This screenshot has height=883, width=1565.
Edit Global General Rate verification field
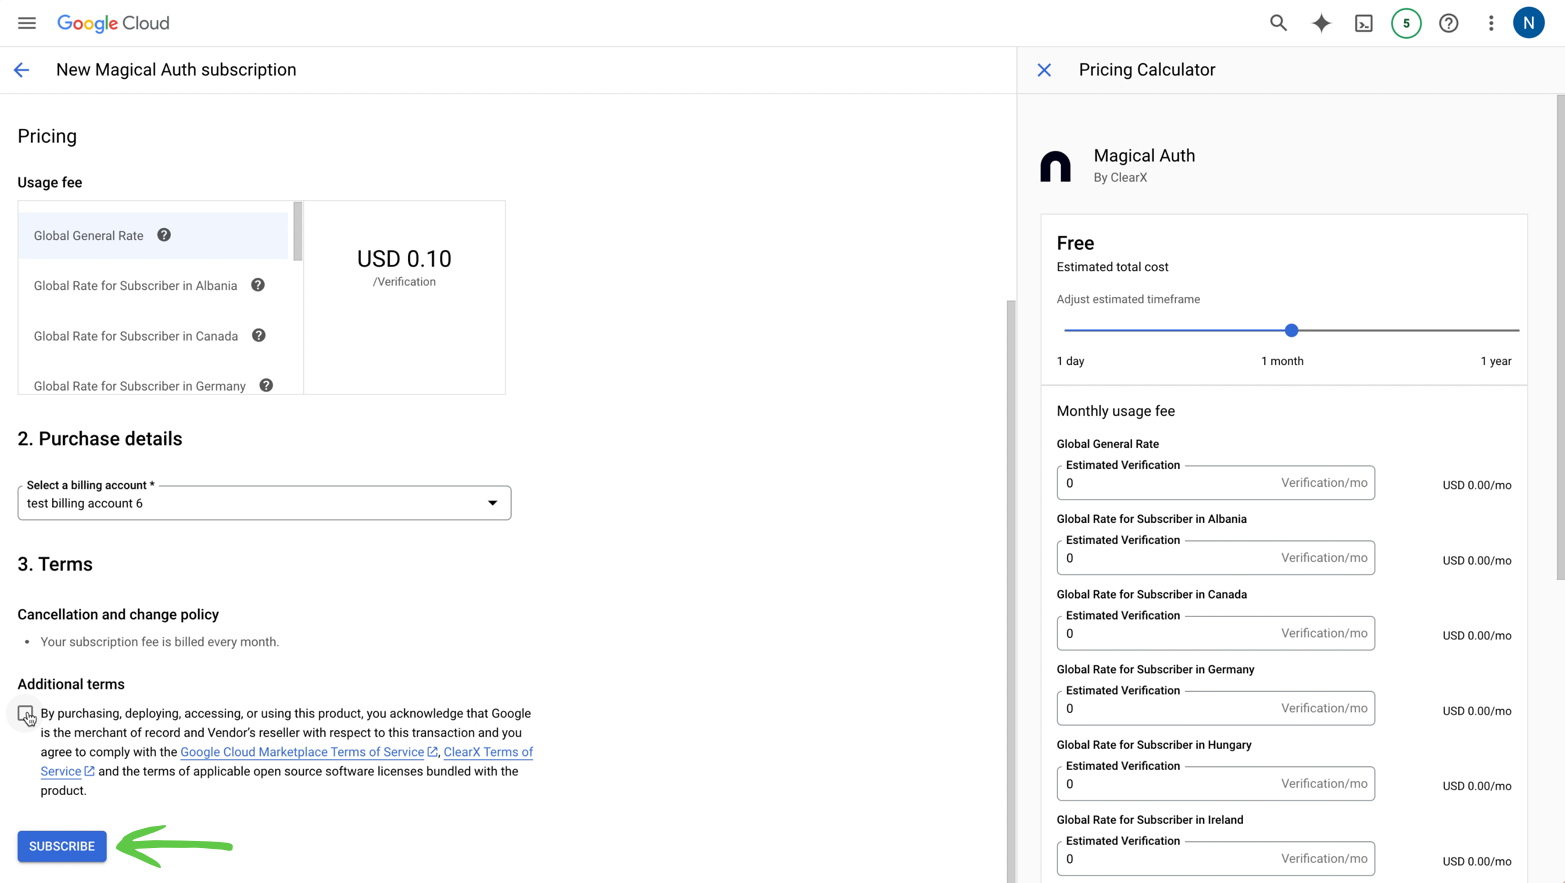(1215, 483)
